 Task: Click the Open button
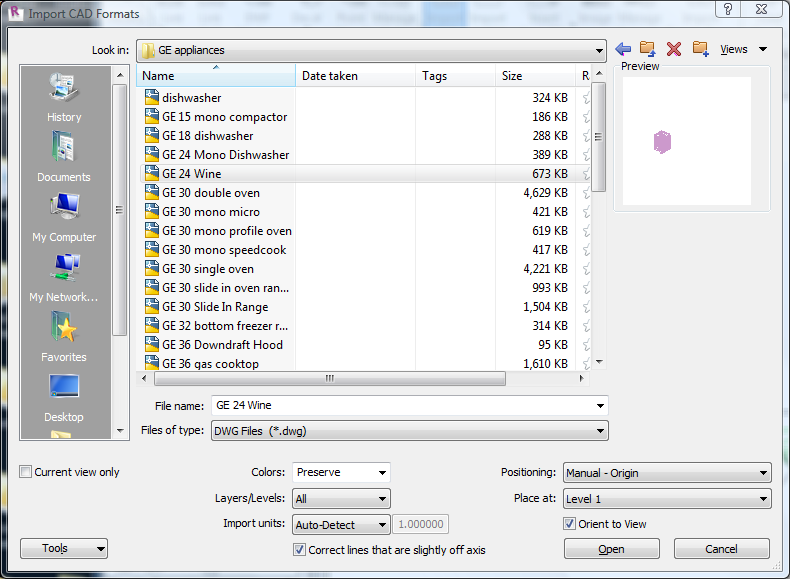click(x=612, y=549)
